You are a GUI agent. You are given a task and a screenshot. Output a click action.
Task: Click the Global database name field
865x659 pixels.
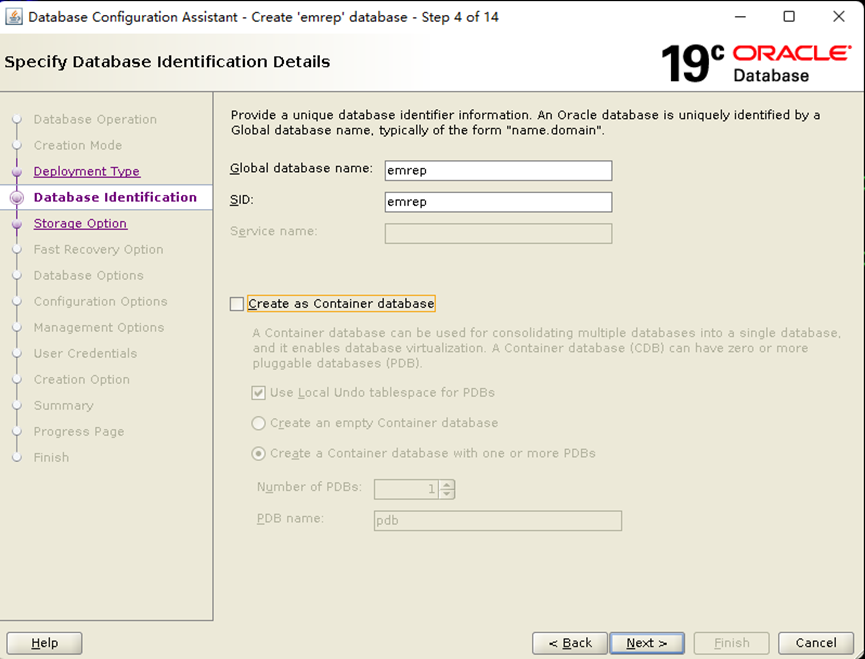click(x=498, y=170)
